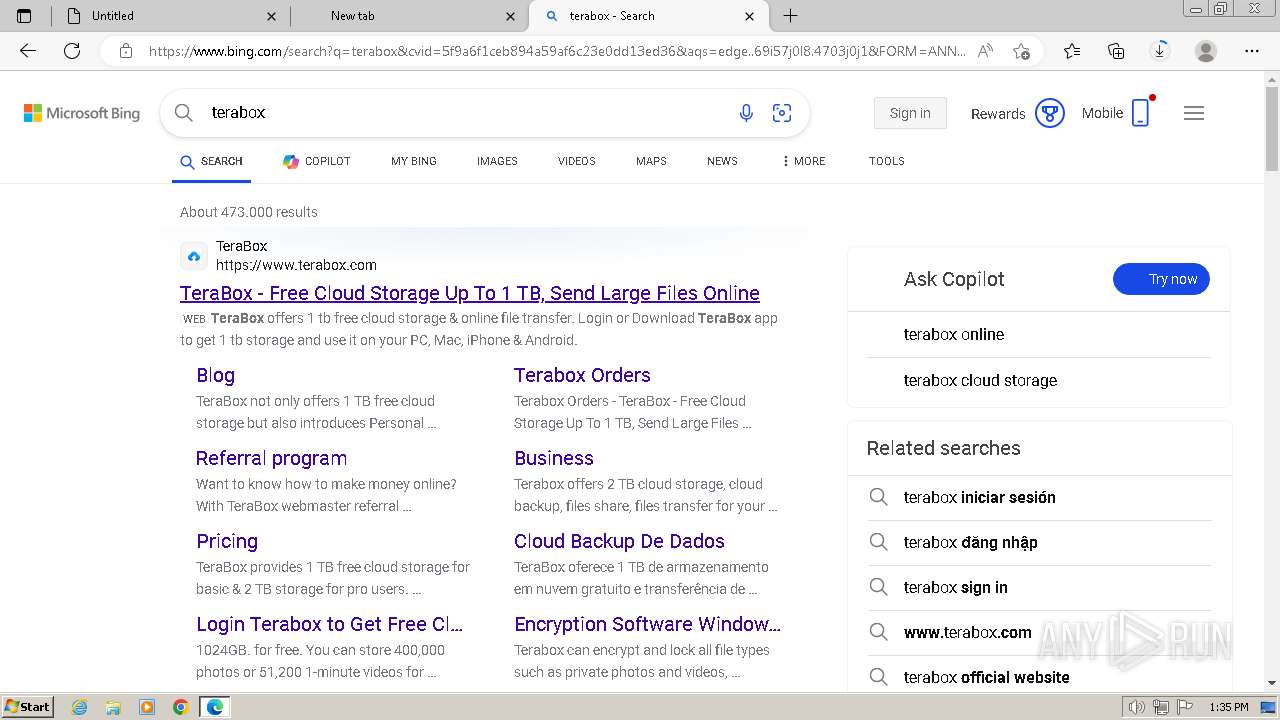This screenshot has height=720, width=1280.
Task: Search using voice microphone icon
Action: coord(746,113)
